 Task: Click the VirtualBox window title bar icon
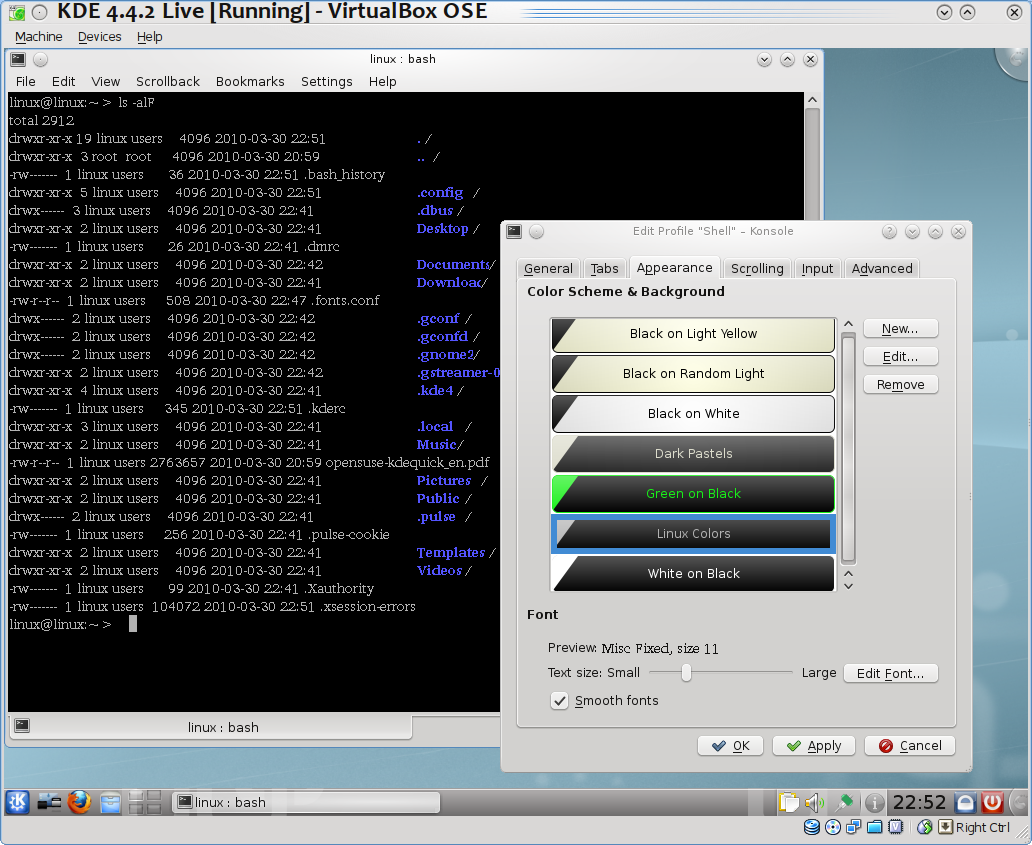click(x=17, y=12)
